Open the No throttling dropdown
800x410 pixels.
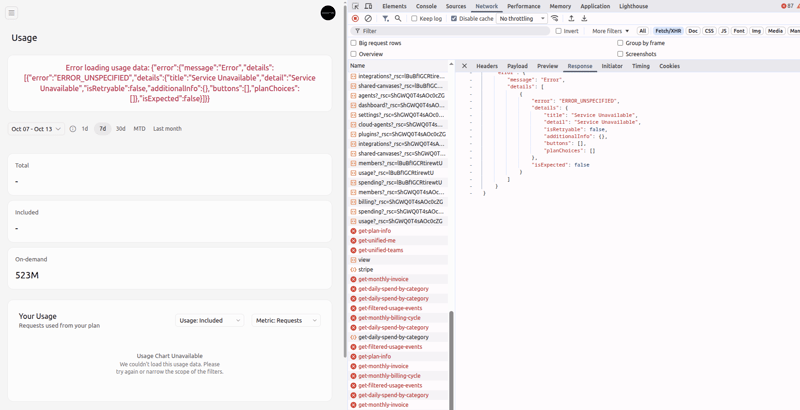point(521,18)
